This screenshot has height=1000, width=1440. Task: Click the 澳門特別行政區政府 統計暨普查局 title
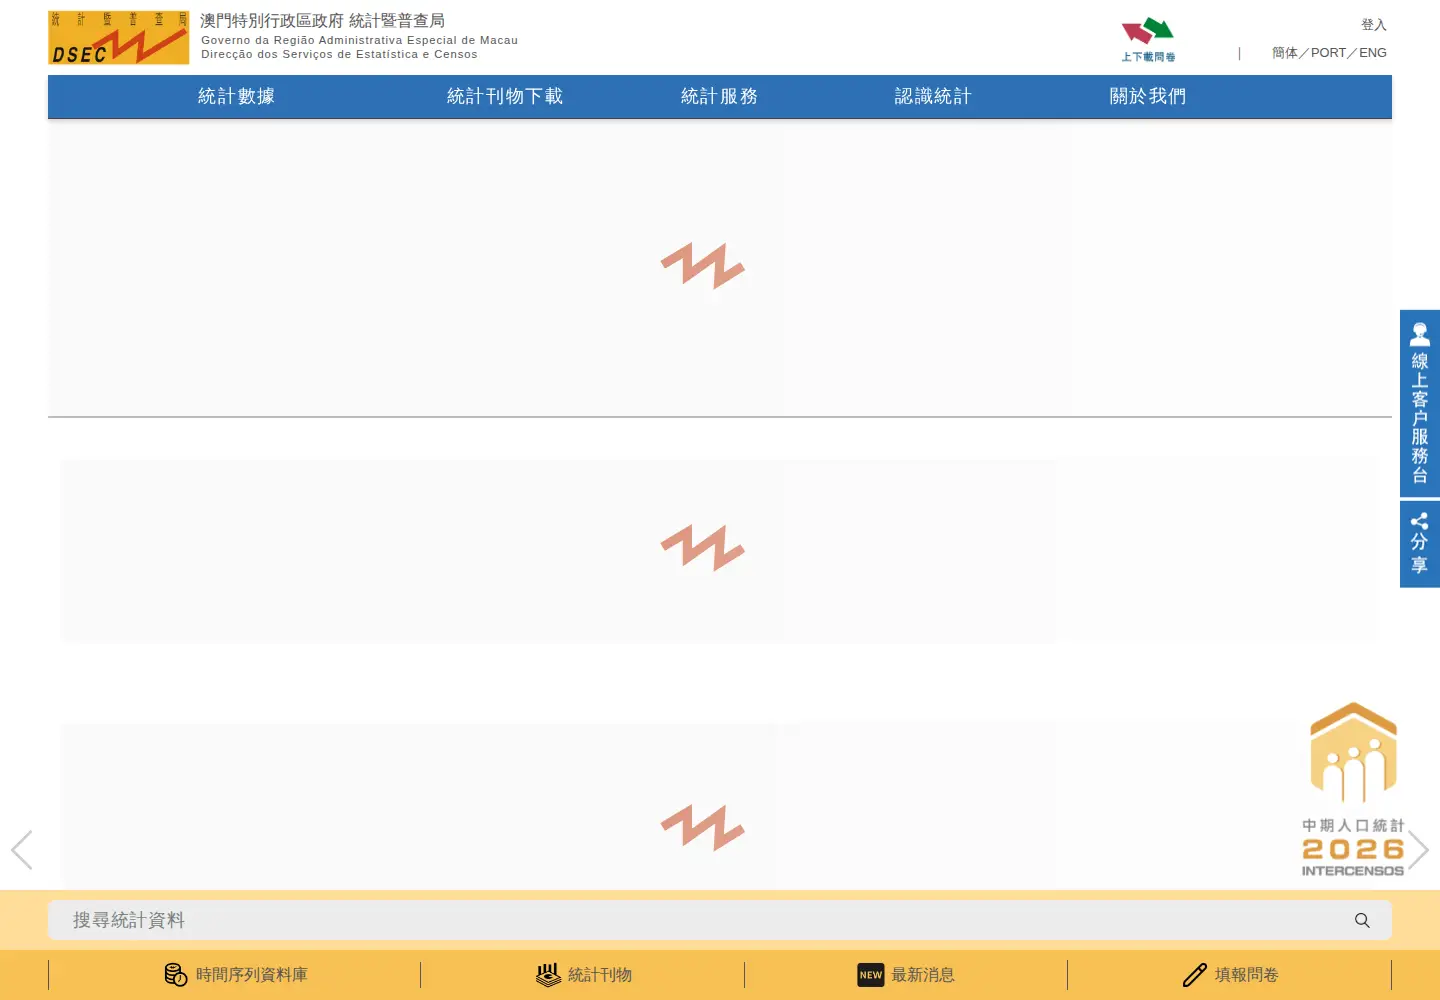pos(322,21)
